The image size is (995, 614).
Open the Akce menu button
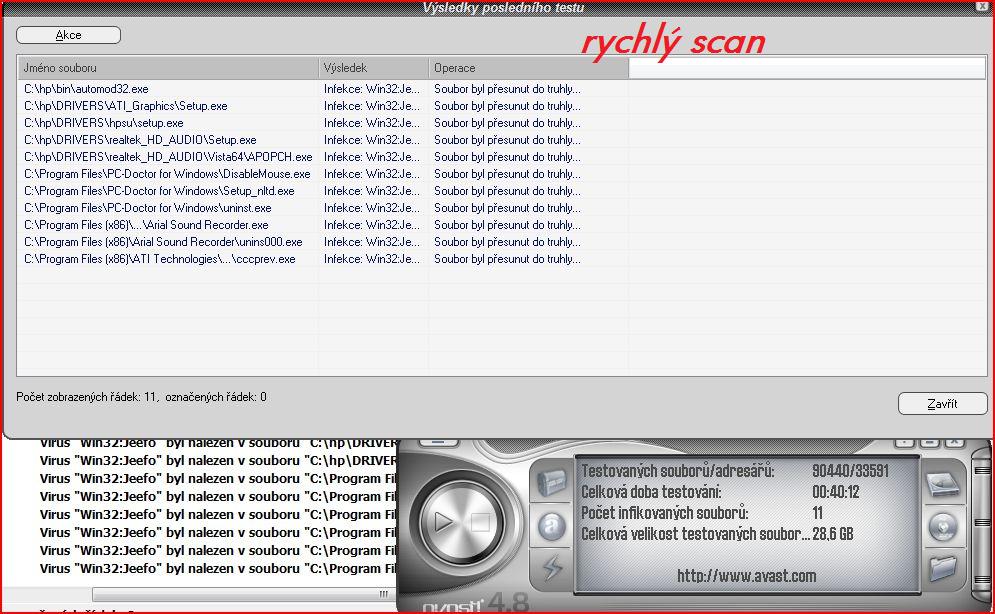68,35
